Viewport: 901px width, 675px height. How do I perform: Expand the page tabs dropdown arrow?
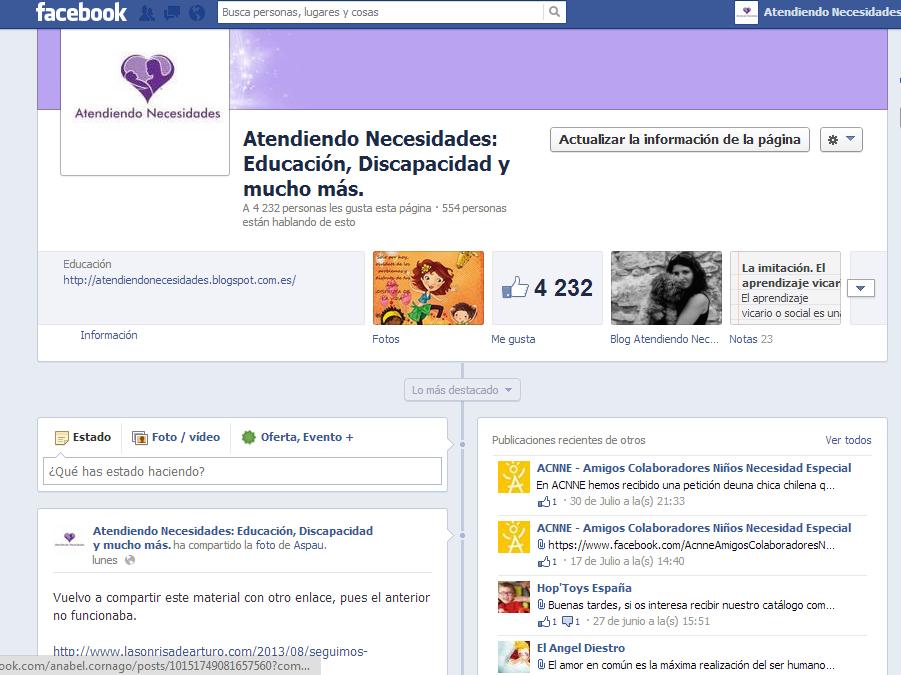pos(860,288)
